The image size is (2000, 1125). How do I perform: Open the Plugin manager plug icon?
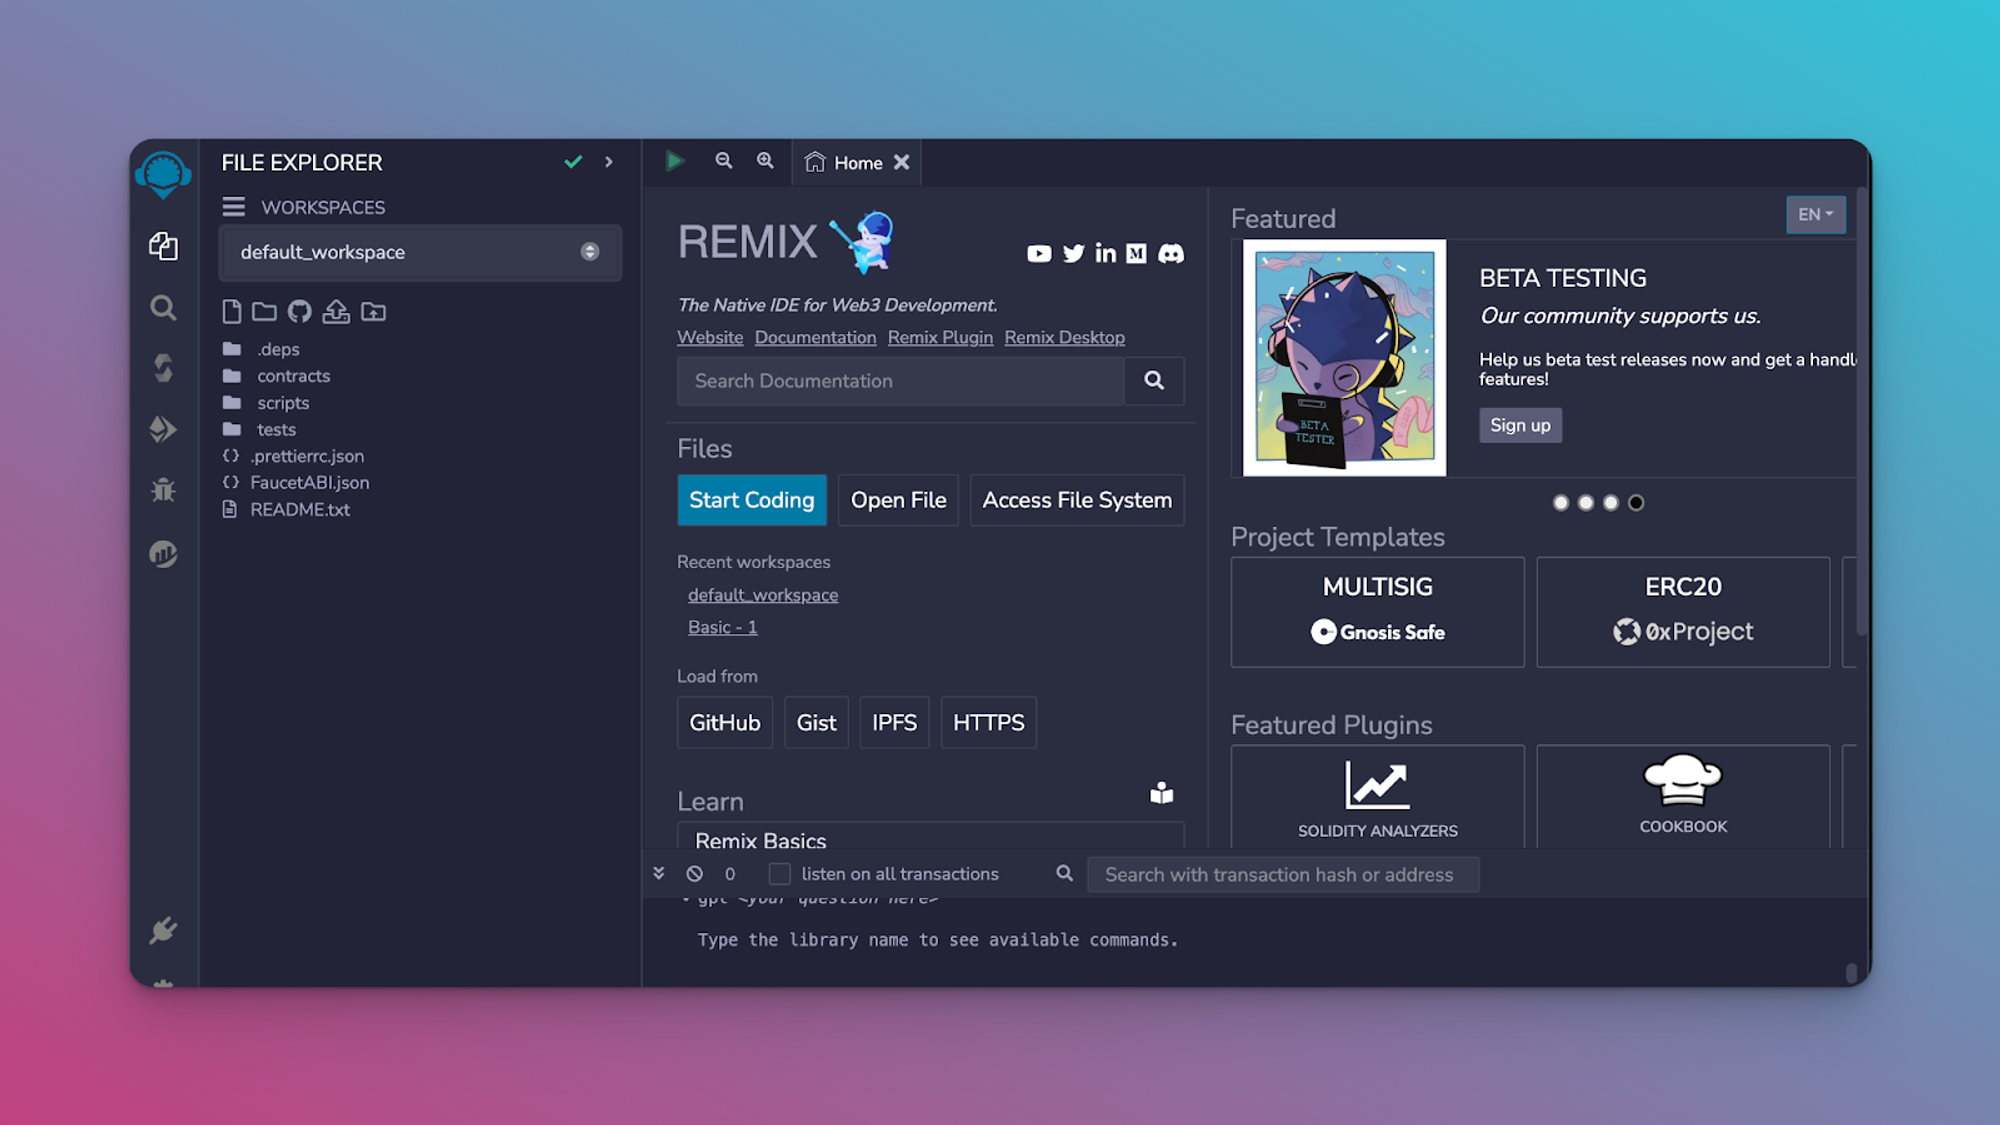[163, 930]
